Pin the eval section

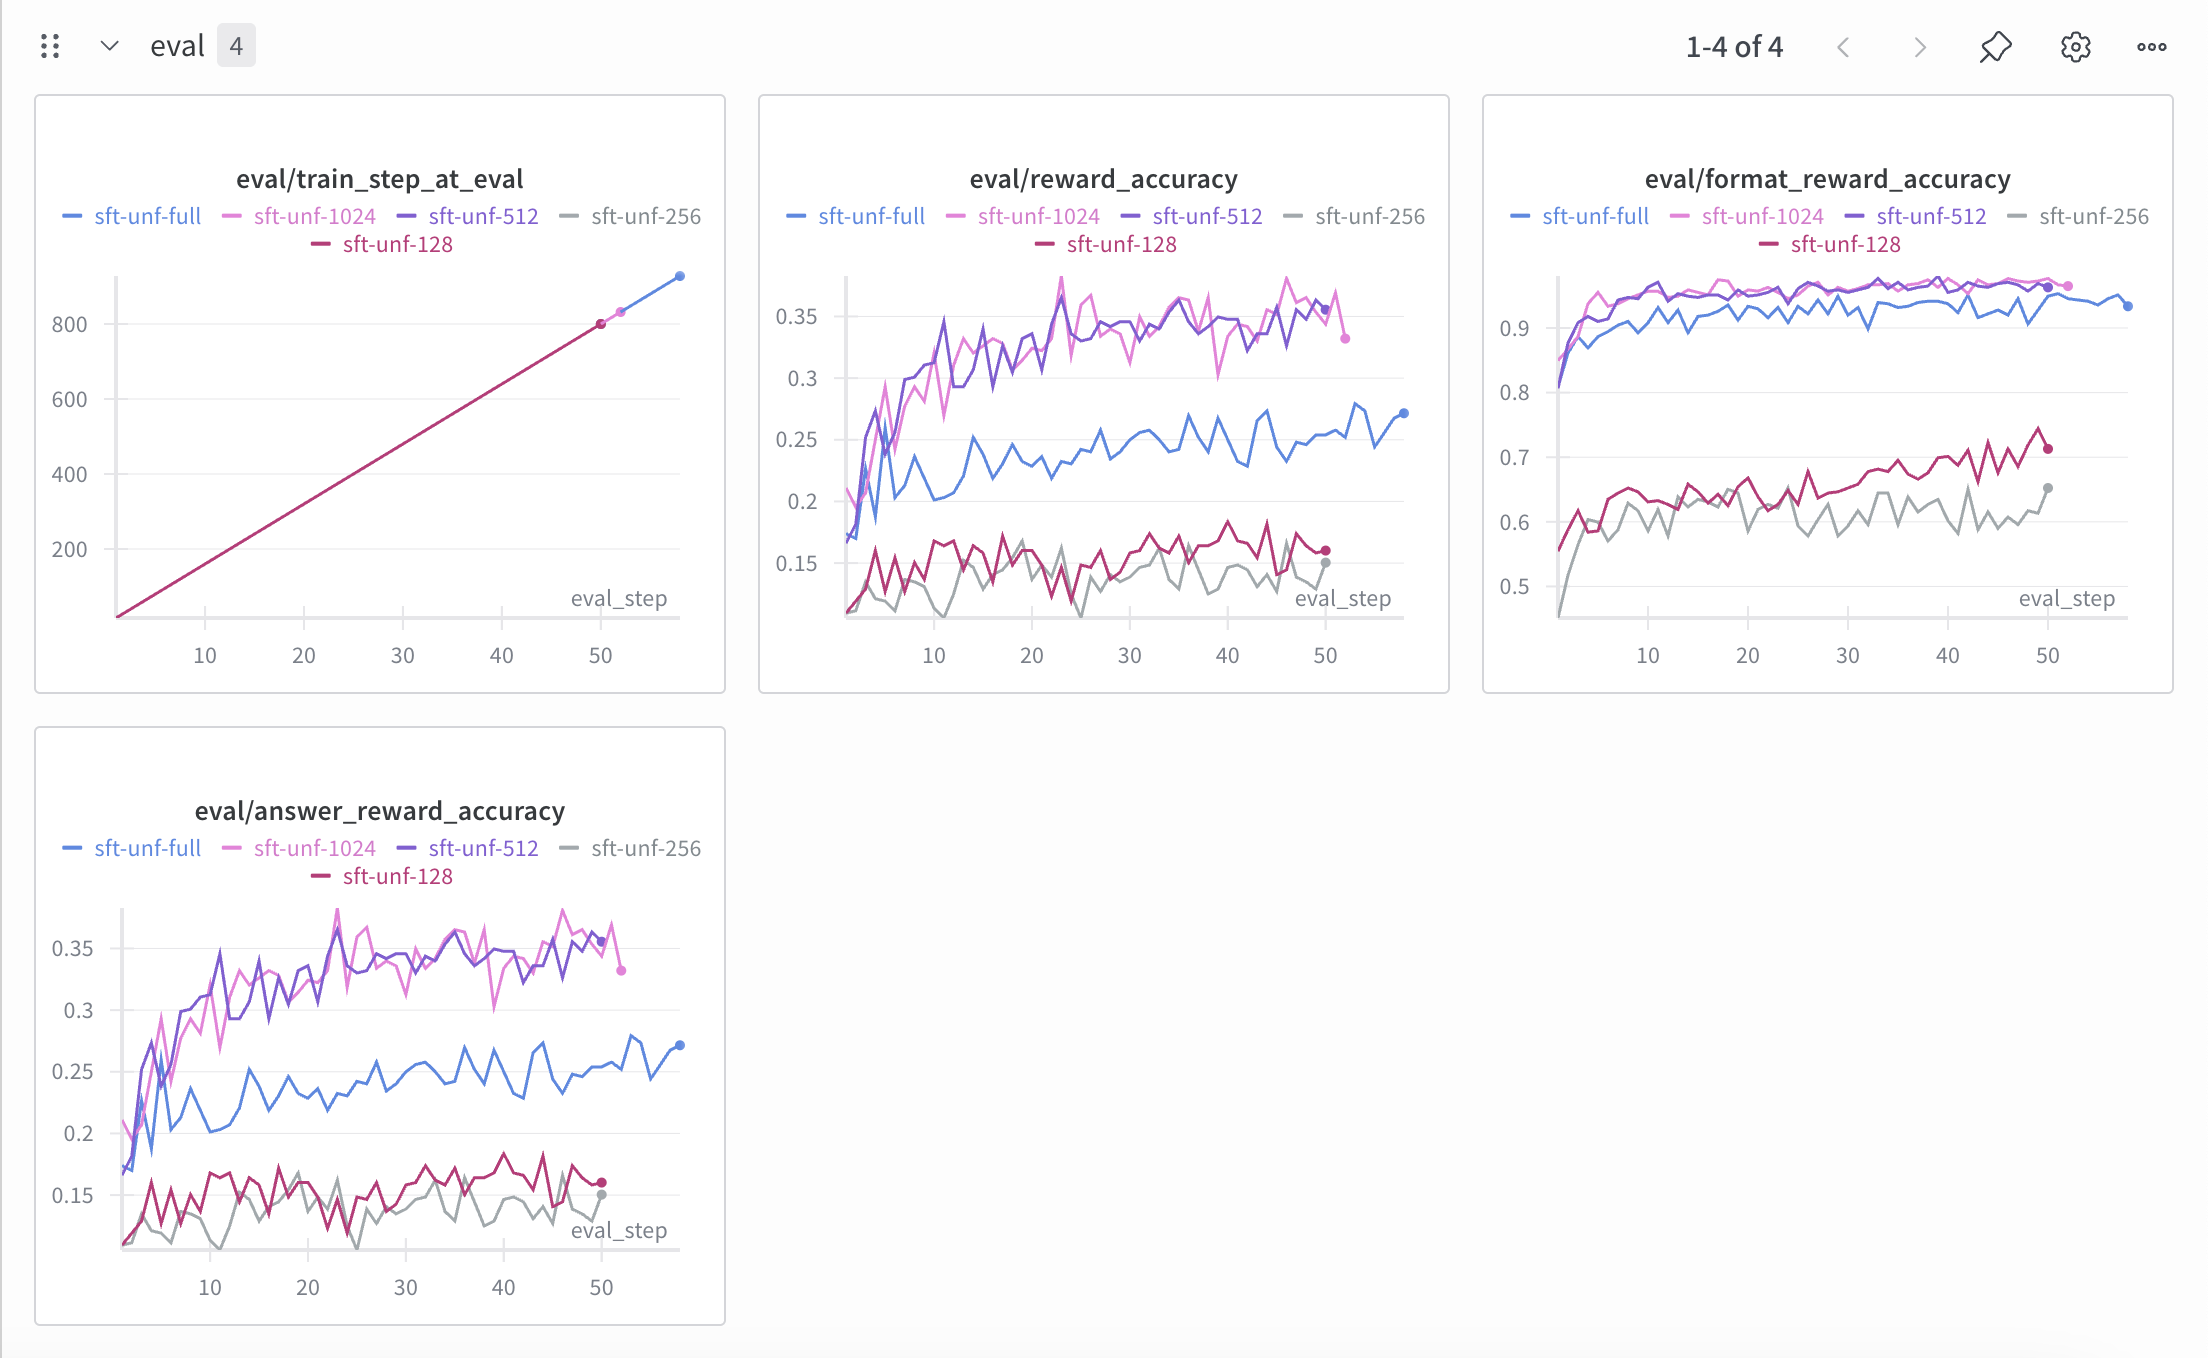(1995, 47)
